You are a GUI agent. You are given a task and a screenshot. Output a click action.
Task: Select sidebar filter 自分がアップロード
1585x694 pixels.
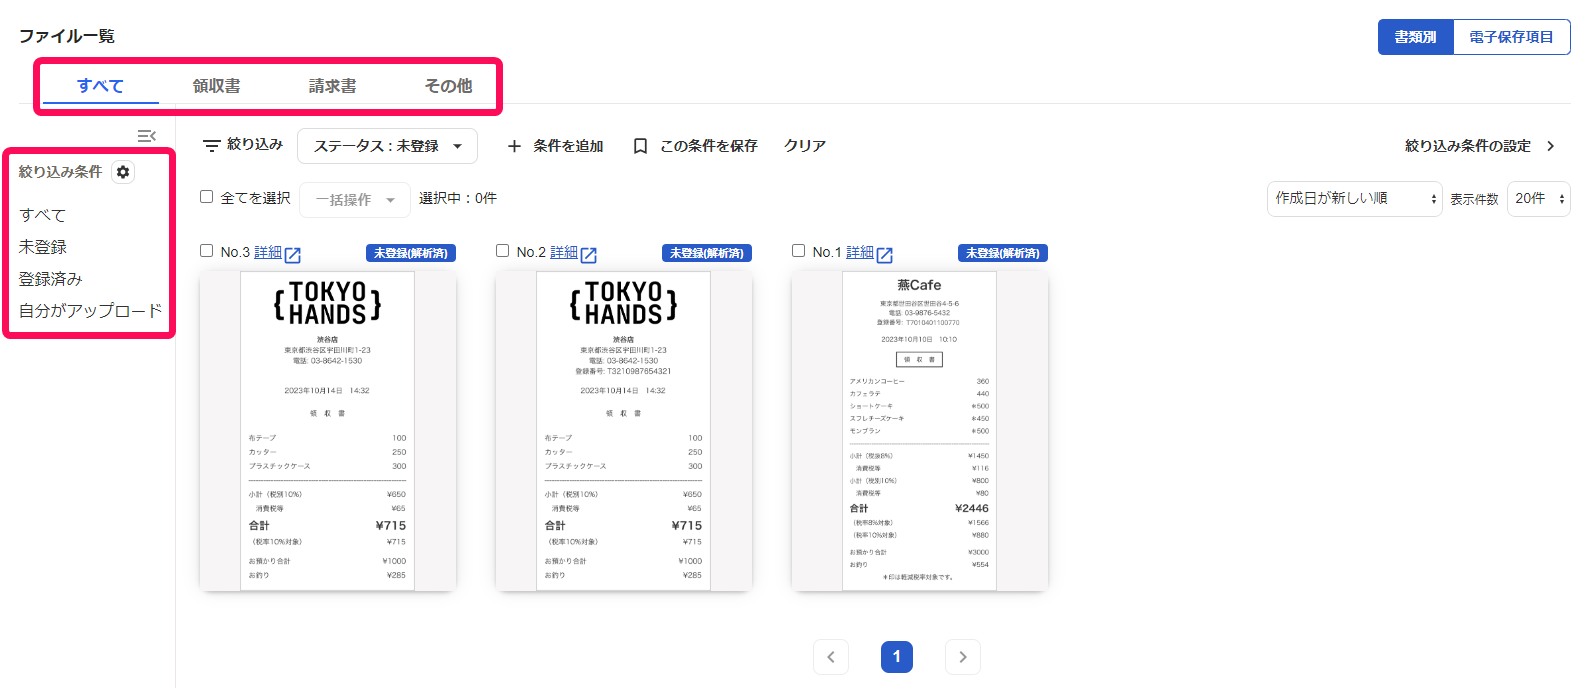[91, 311]
